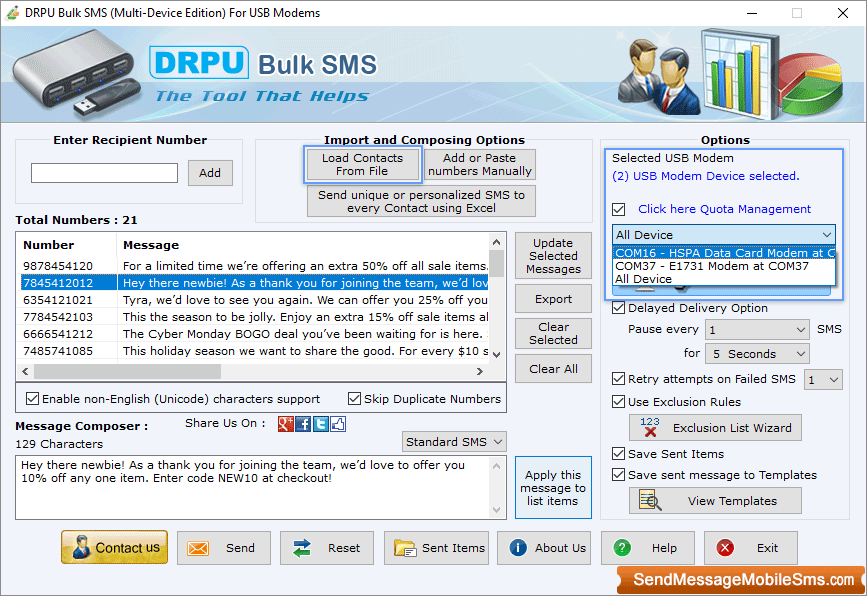Open Exclusion List Wizard
This screenshot has height=596, width=867.
pyautogui.click(x=715, y=428)
